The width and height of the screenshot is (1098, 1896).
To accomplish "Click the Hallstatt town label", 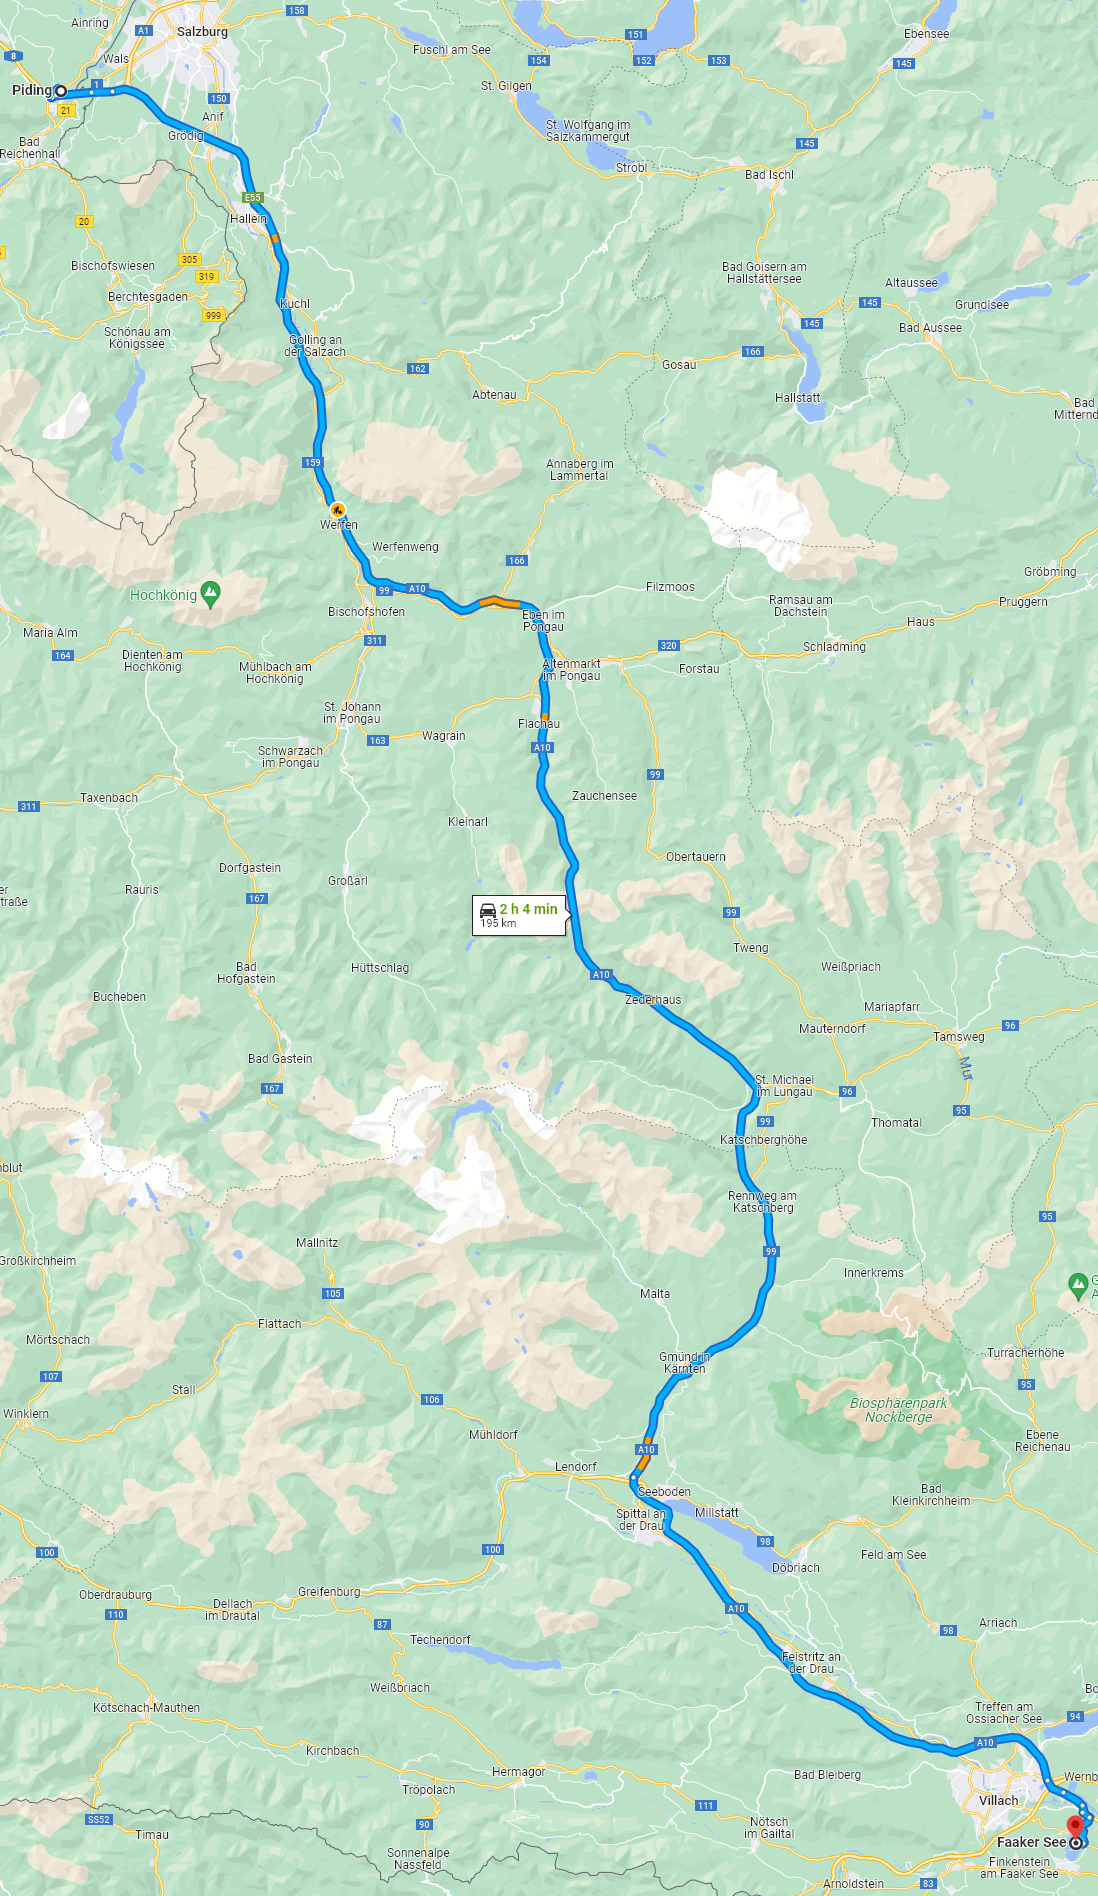I will pyautogui.click(x=797, y=398).
